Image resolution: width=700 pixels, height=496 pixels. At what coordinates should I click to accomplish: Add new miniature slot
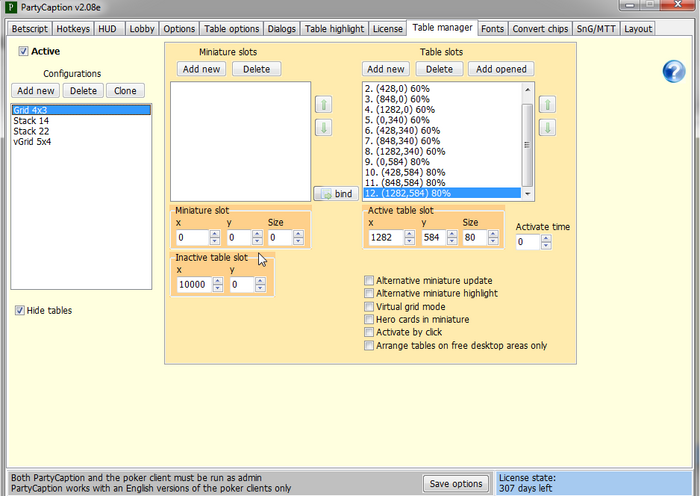coord(201,69)
